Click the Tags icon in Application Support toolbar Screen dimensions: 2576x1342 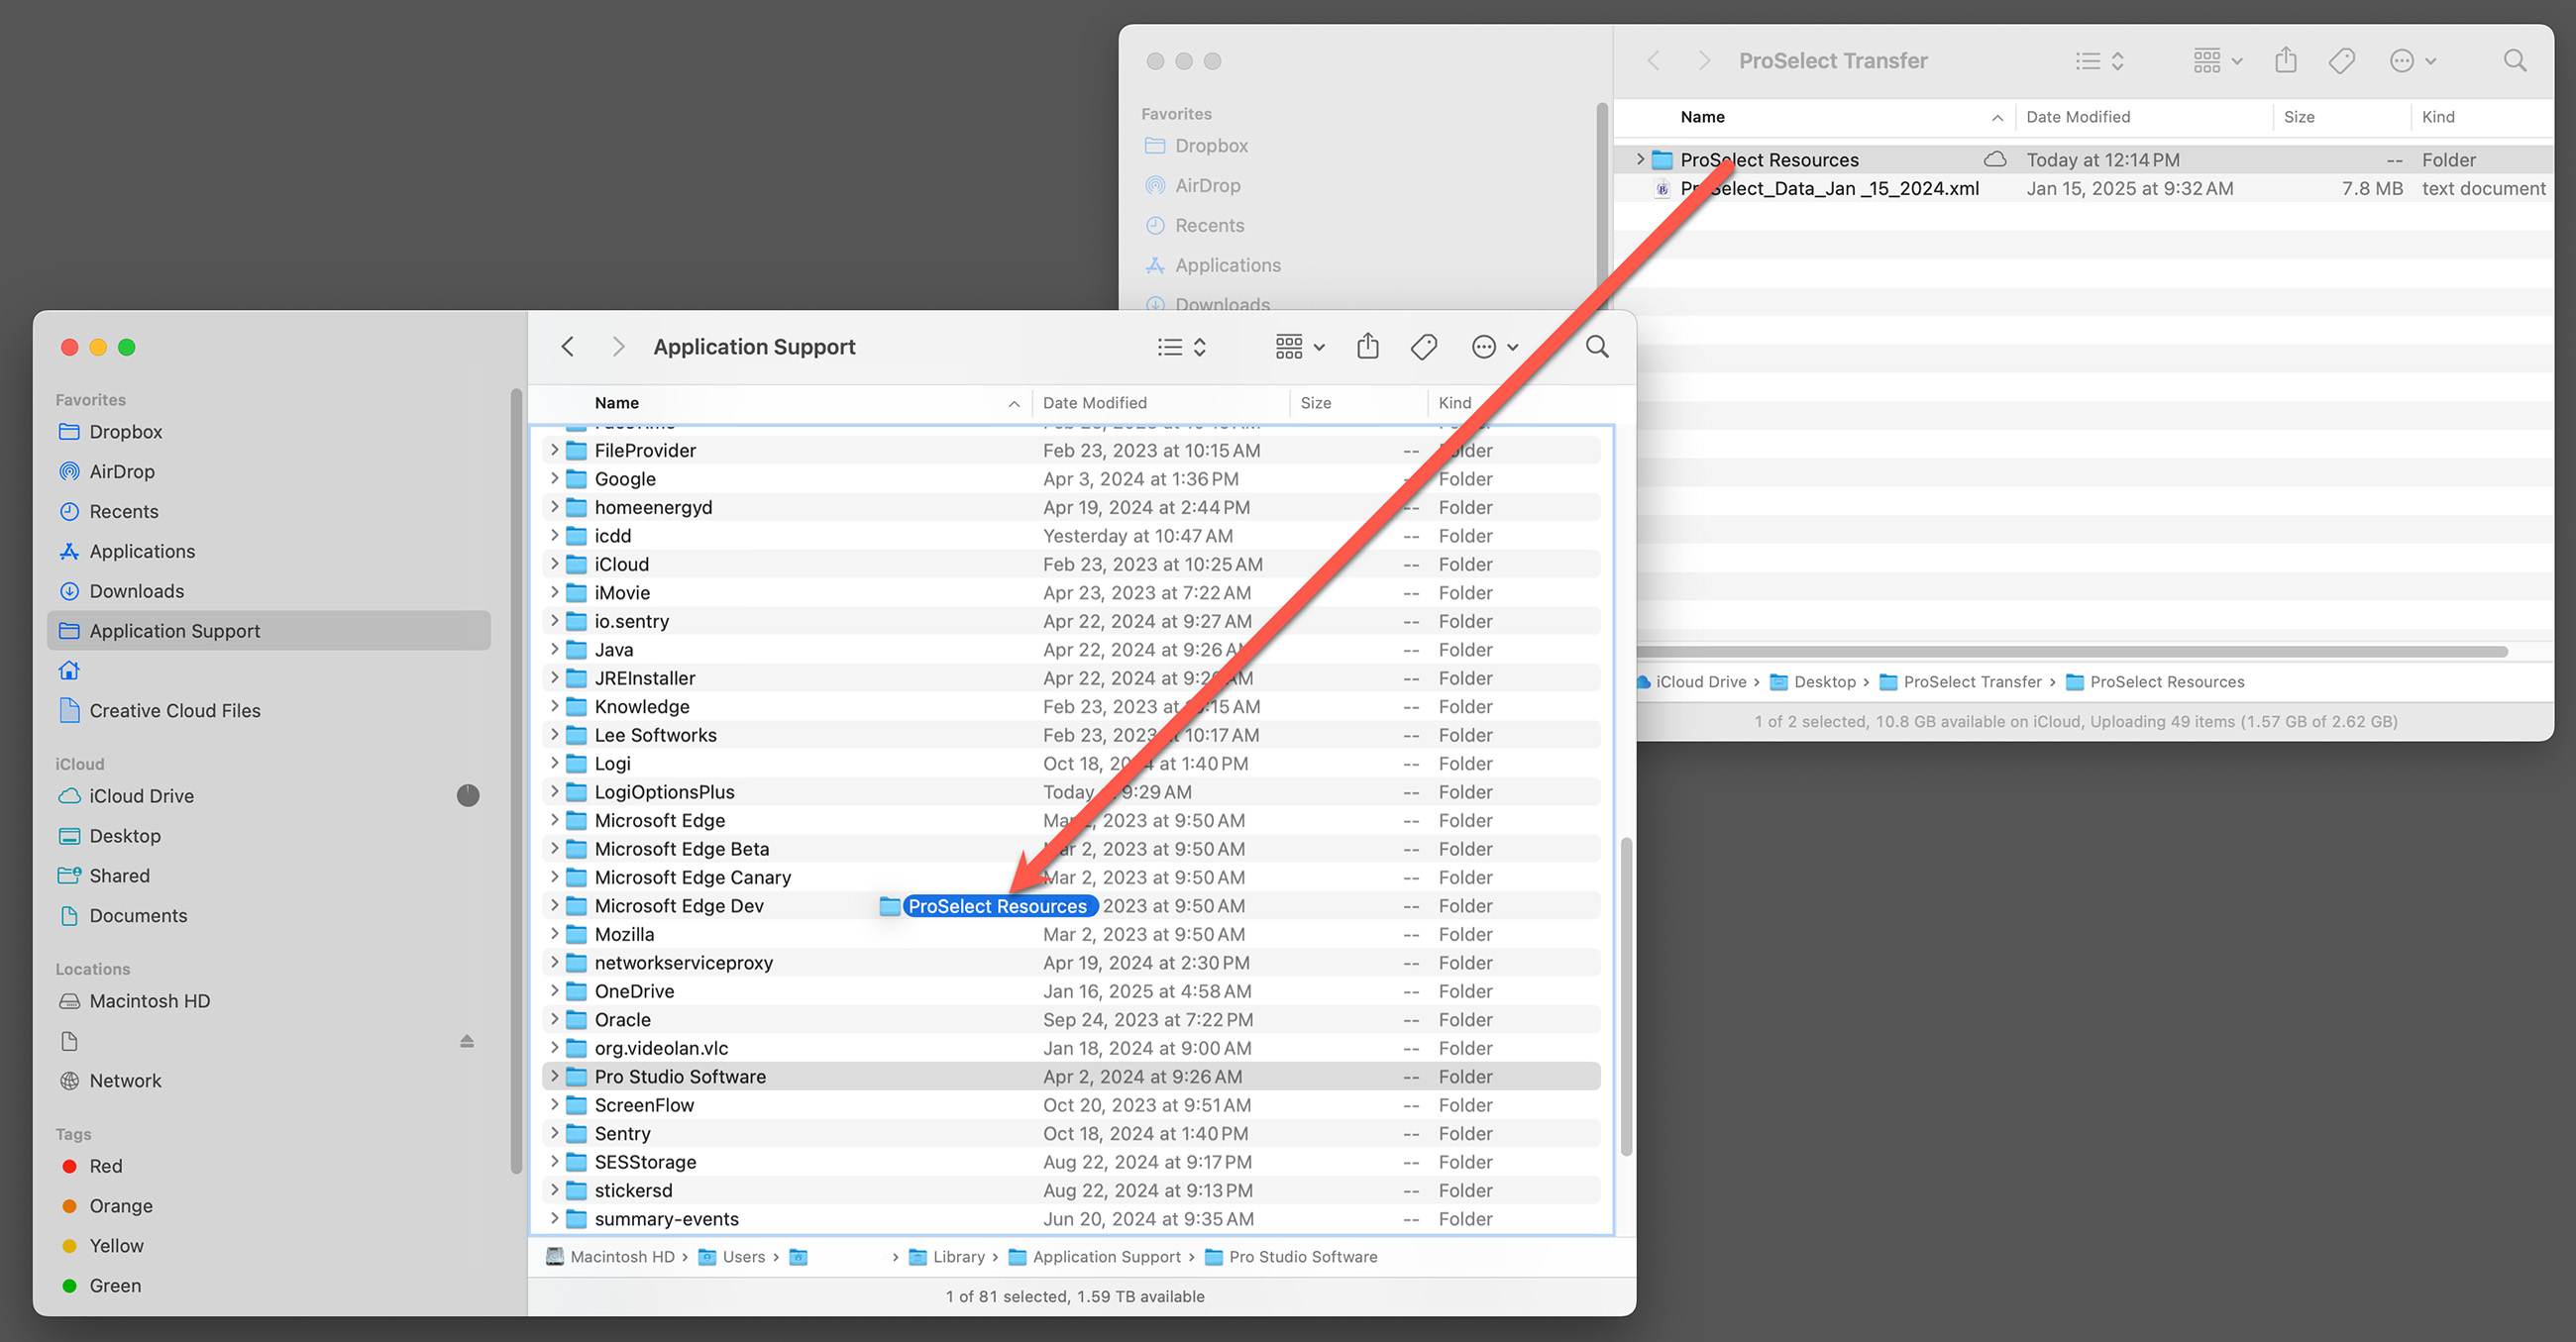1423,347
